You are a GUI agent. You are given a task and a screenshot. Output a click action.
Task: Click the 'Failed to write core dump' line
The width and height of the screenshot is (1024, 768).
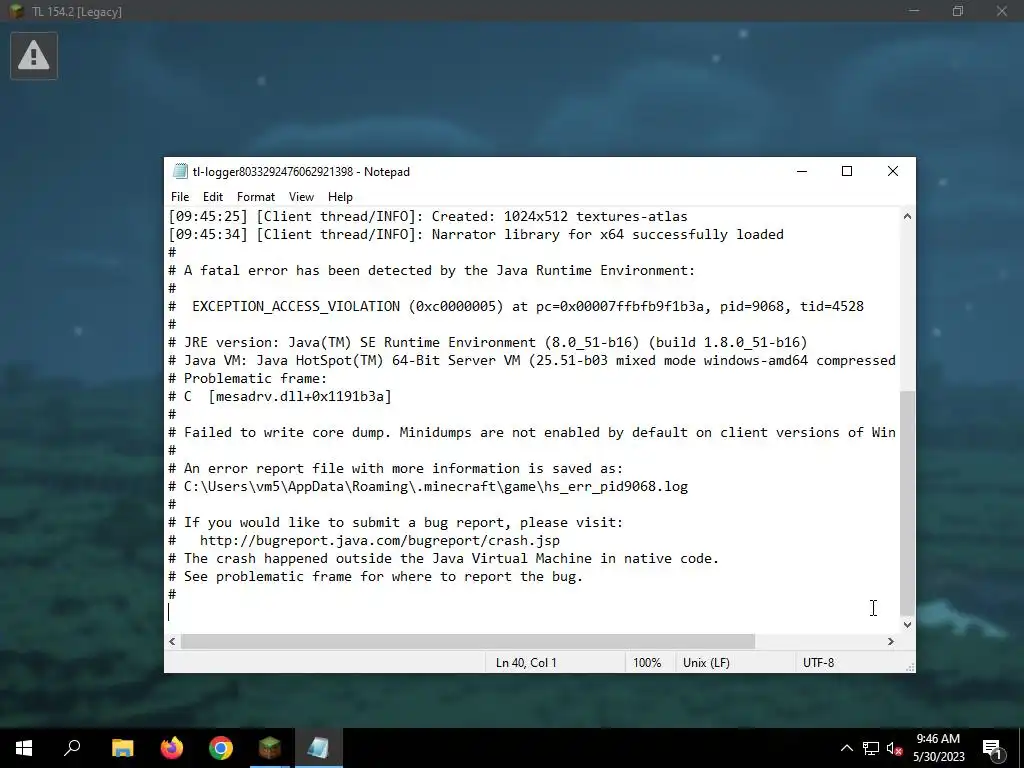click(532, 432)
